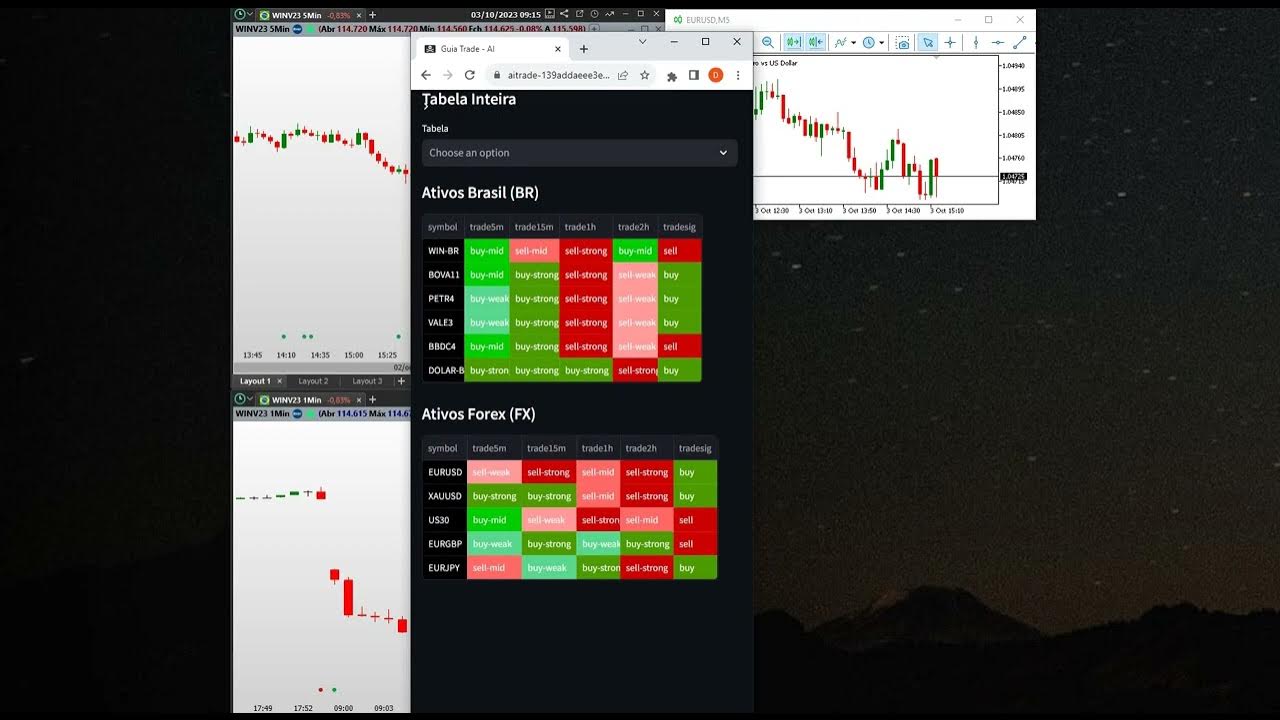This screenshot has height=720, width=1280.
Task: Switch to Layout 2 tab
Action: (x=313, y=381)
